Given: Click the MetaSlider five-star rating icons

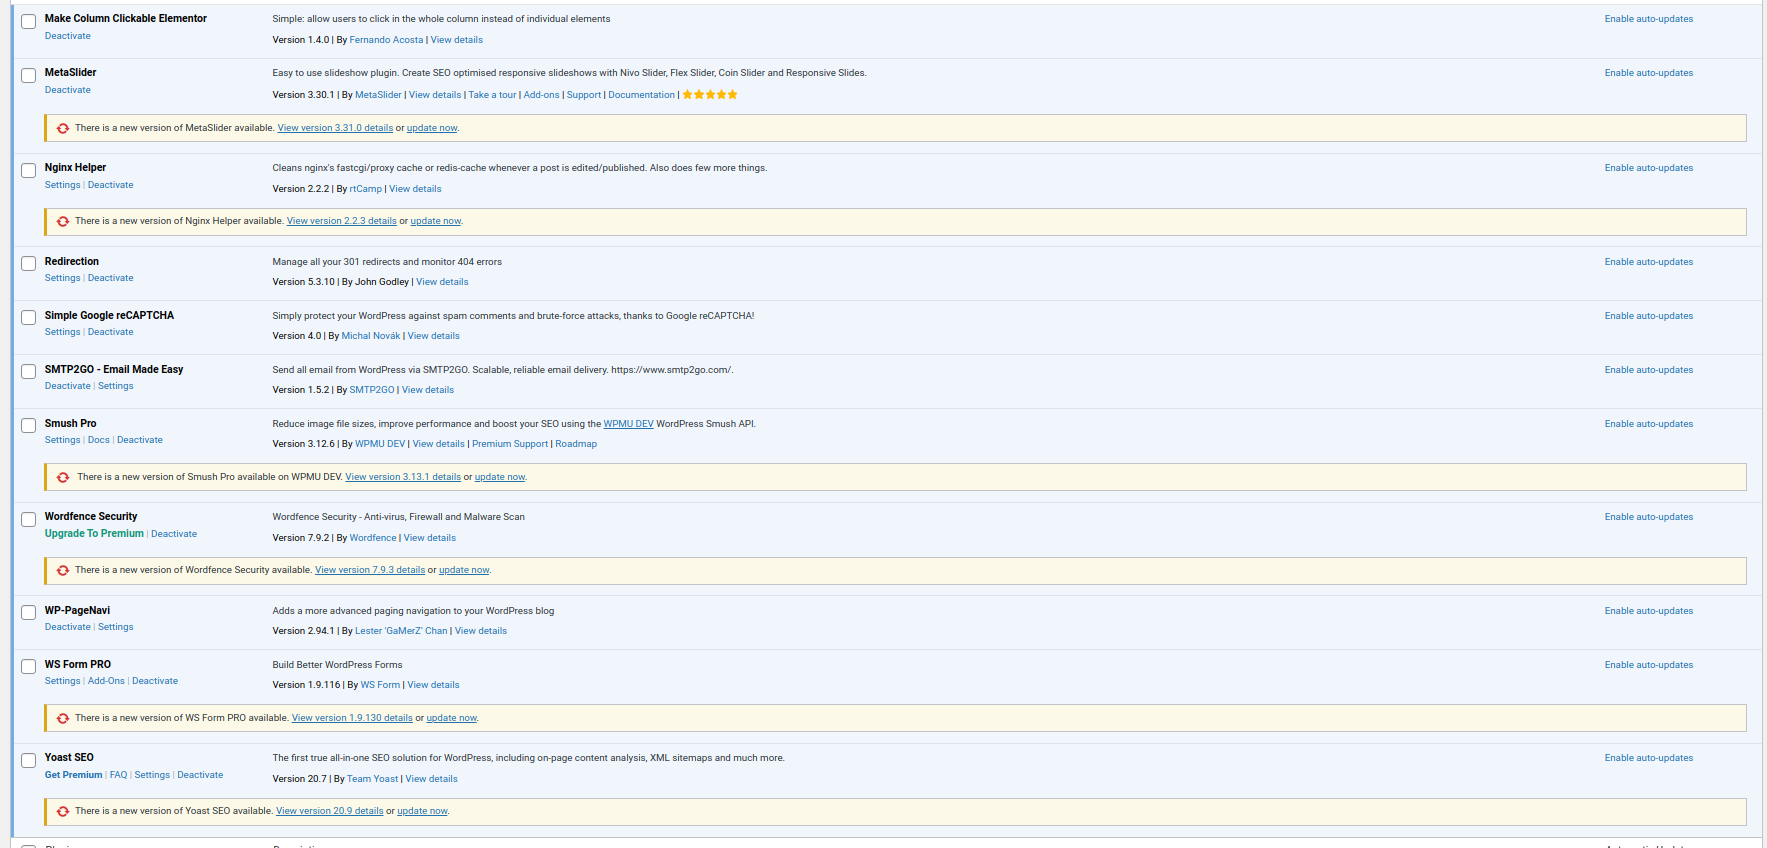Looking at the screenshot, I should tap(710, 95).
